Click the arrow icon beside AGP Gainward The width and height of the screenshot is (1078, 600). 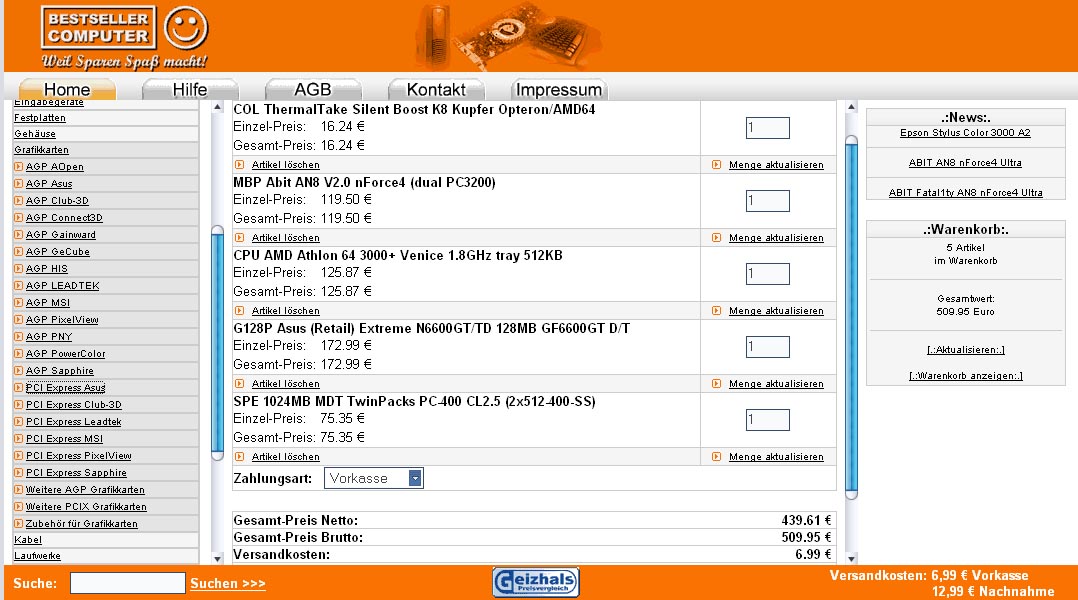point(19,234)
